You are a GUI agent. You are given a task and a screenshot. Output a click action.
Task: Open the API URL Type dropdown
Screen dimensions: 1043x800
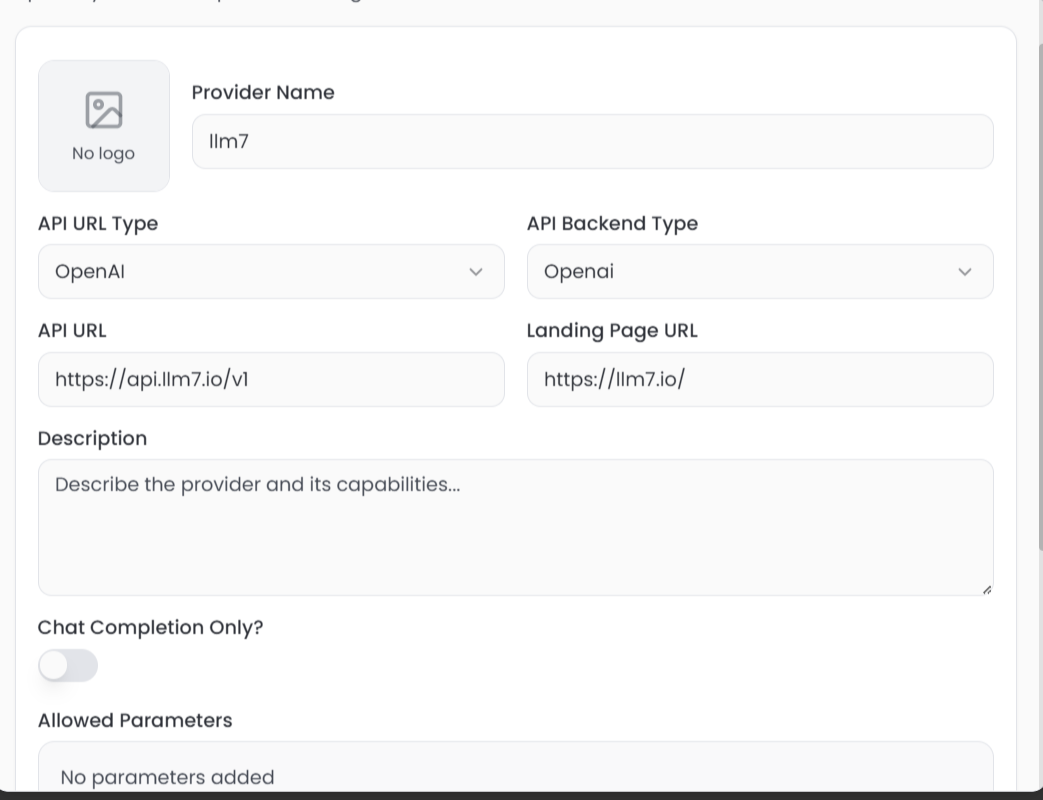(x=271, y=271)
